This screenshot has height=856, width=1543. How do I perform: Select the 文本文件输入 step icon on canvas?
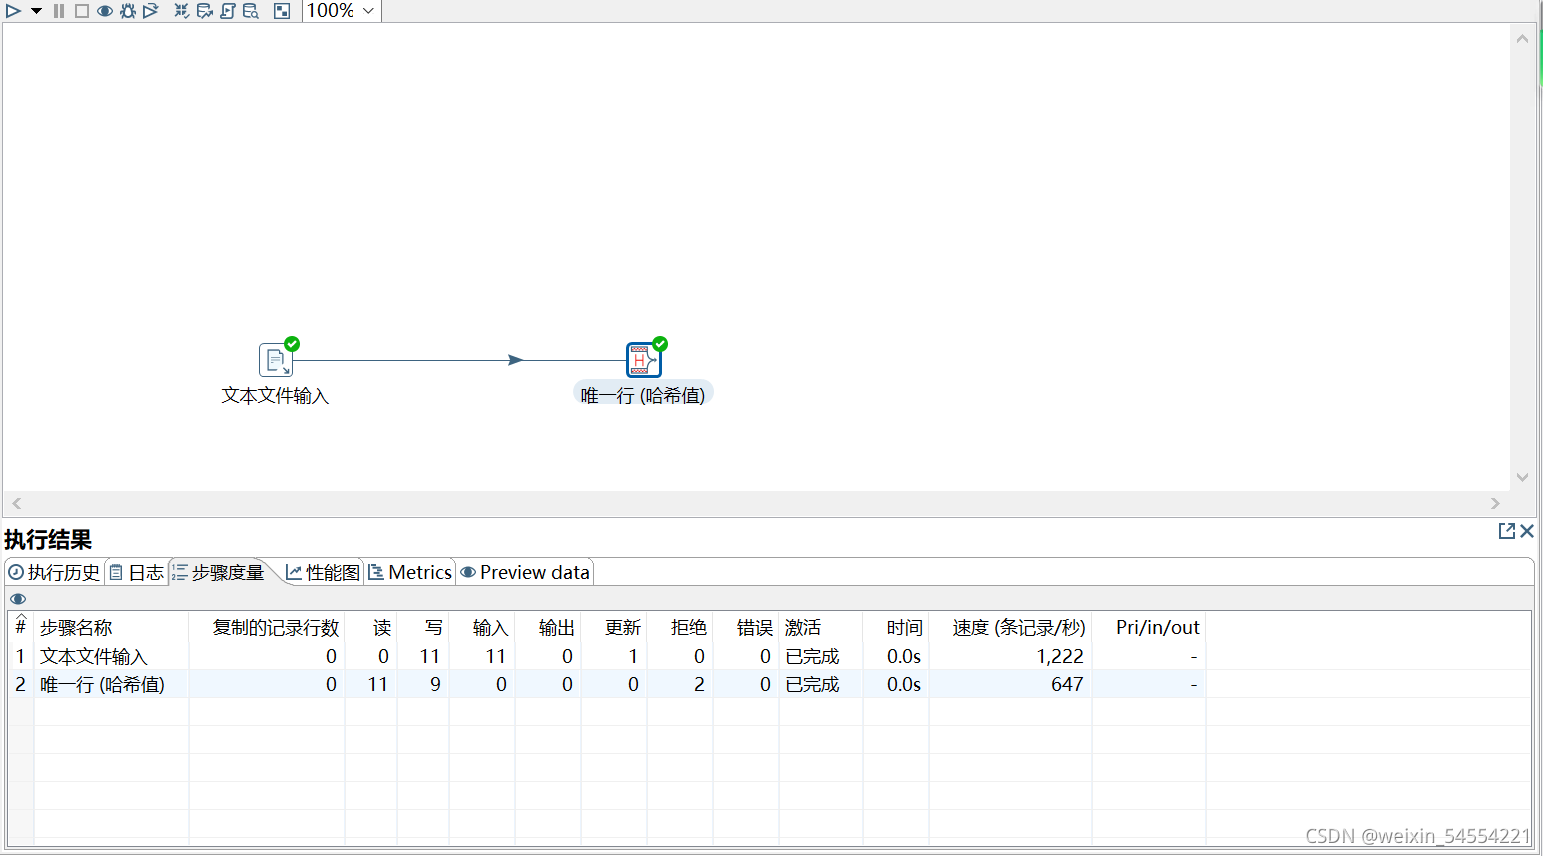pos(276,360)
